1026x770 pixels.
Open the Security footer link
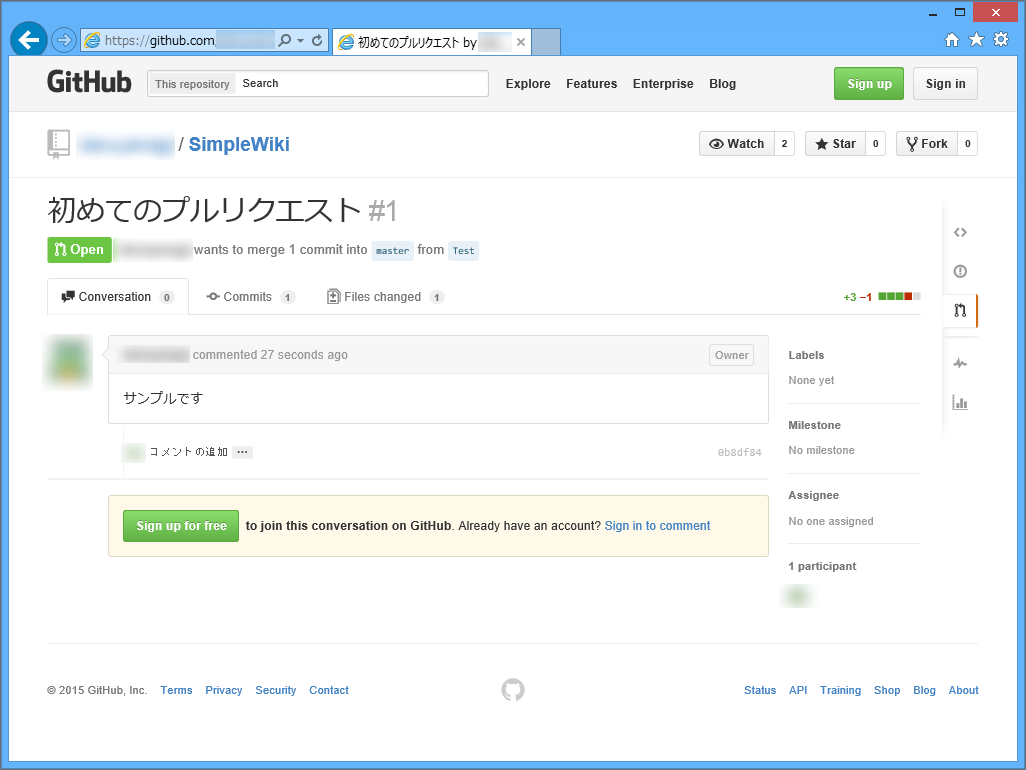point(275,690)
